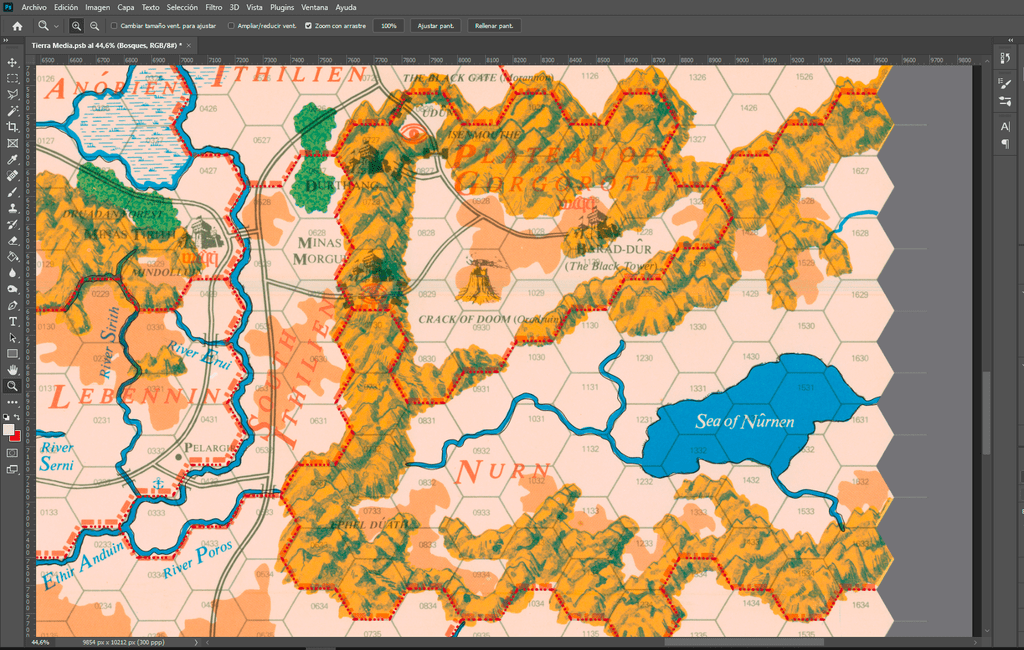Toggle Quick Mask mode

(x=12, y=452)
